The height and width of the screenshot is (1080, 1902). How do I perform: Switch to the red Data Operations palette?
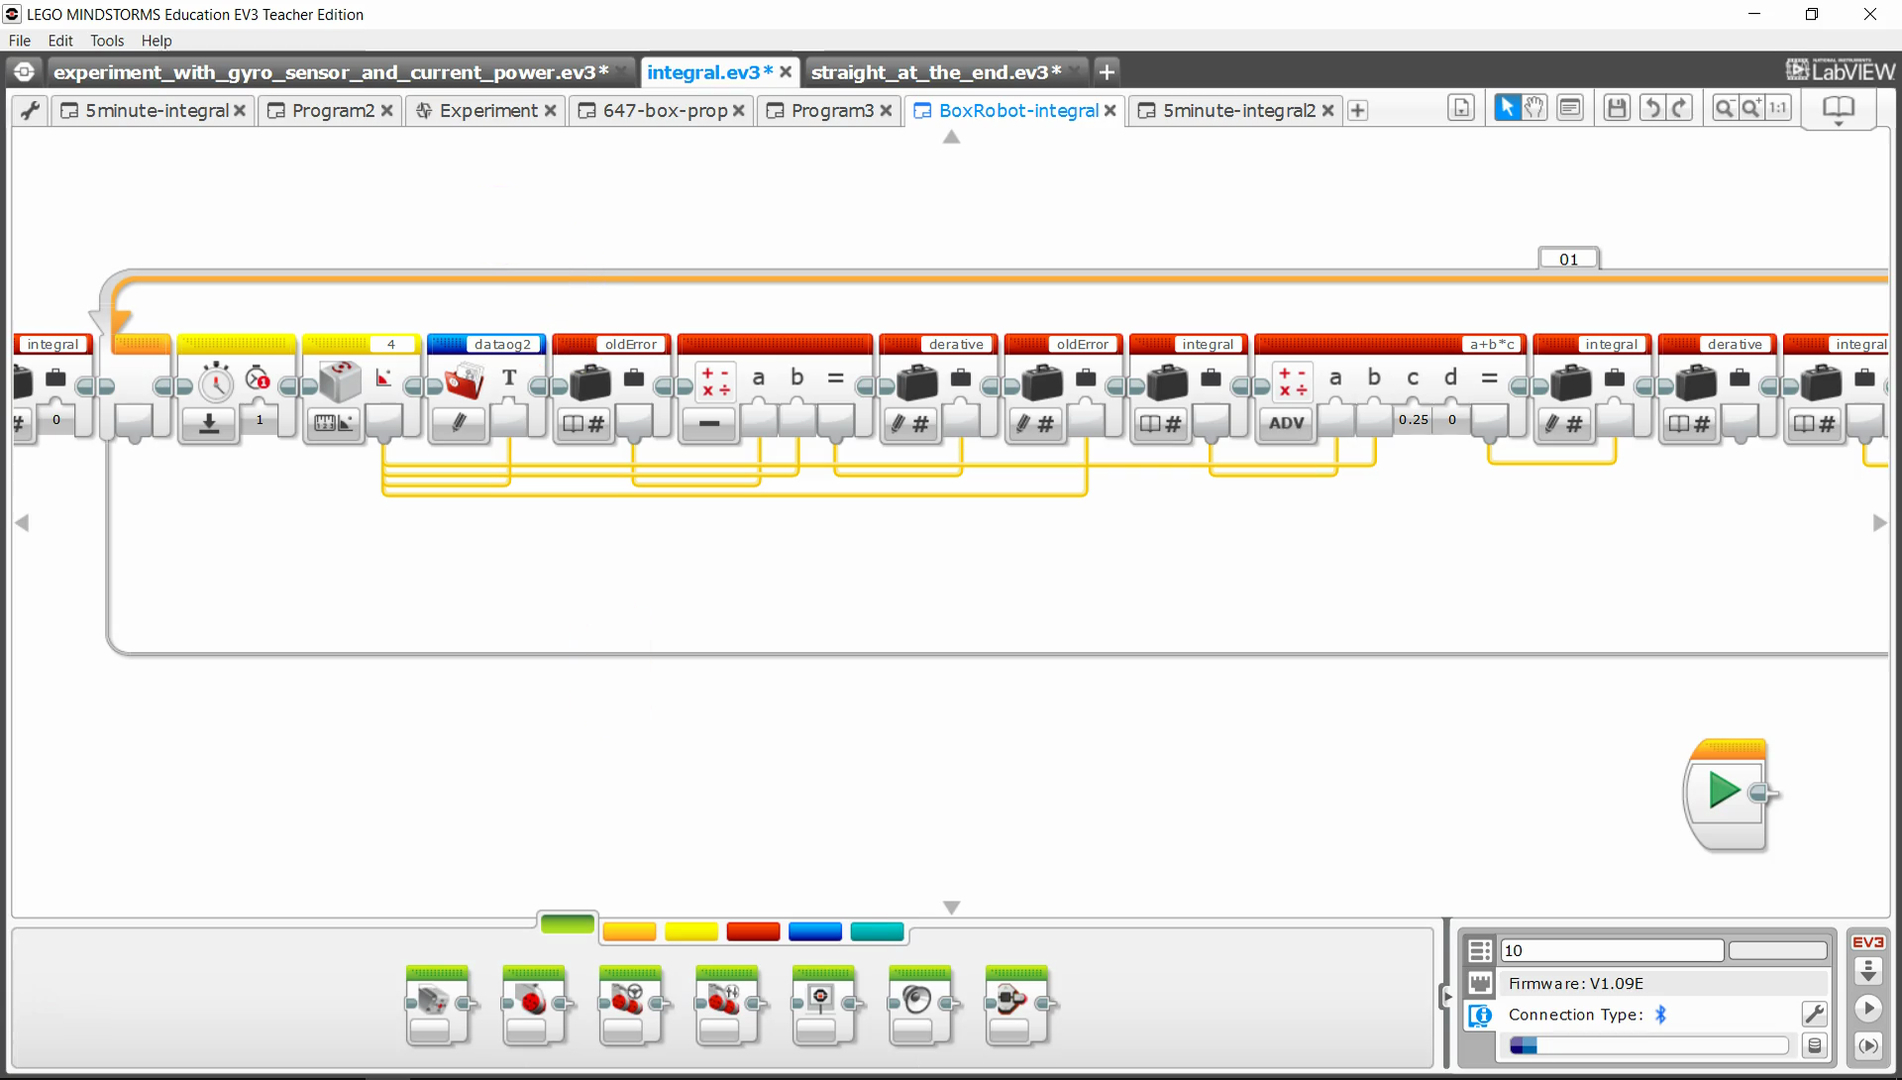[753, 931]
